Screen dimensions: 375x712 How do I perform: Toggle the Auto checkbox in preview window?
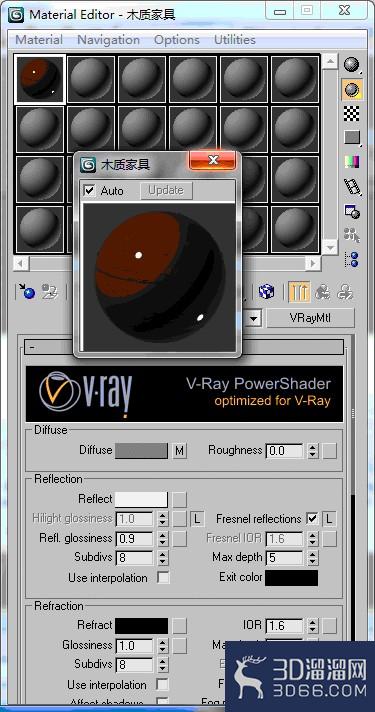click(89, 191)
